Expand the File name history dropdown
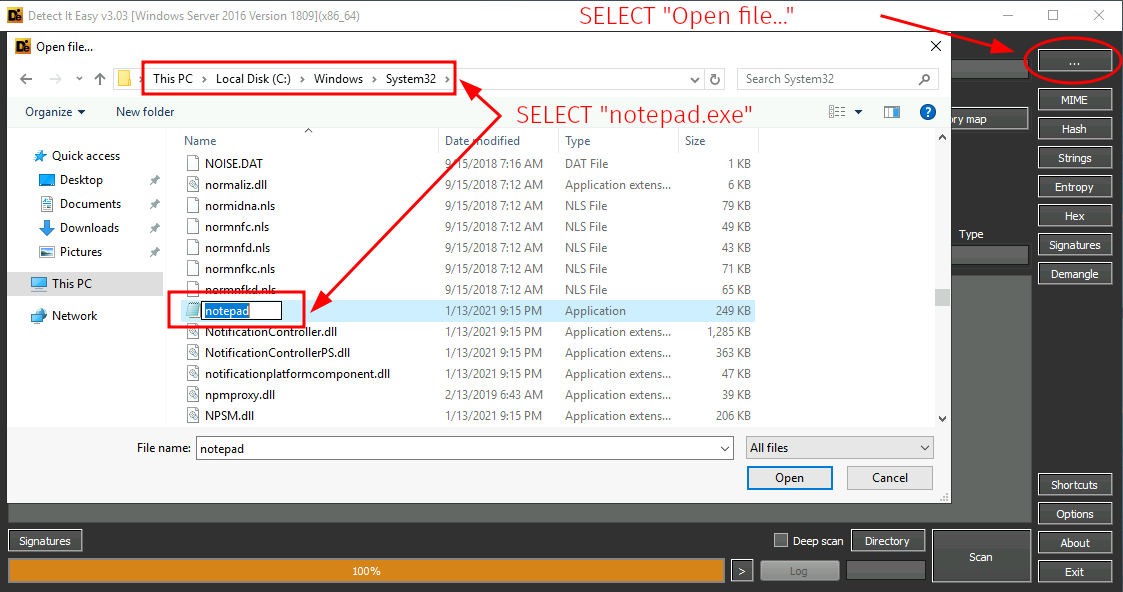The width and height of the screenshot is (1123, 592). tap(724, 449)
